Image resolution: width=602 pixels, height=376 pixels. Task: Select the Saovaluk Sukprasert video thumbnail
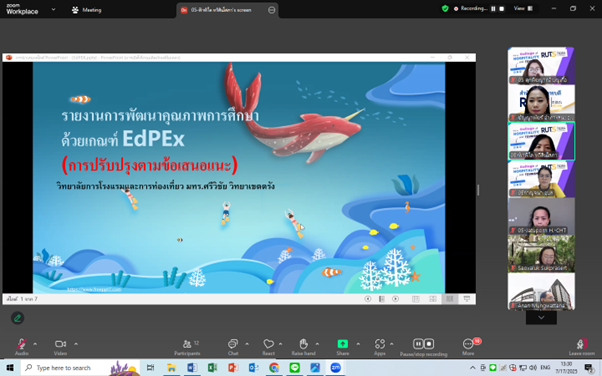click(541, 254)
